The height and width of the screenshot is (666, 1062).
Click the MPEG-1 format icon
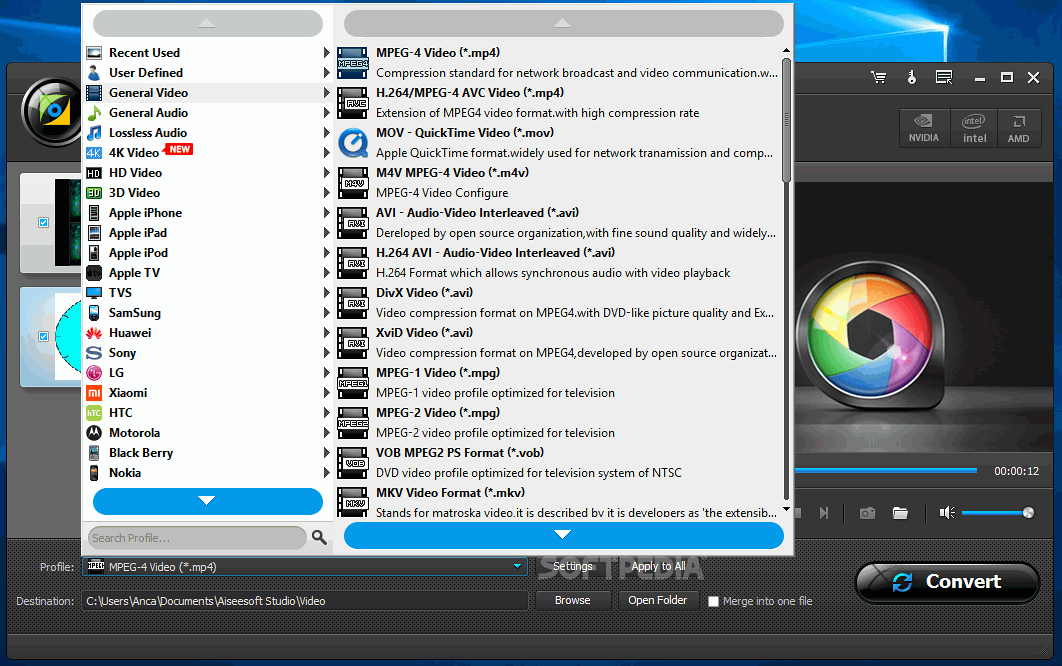tap(353, 383)
